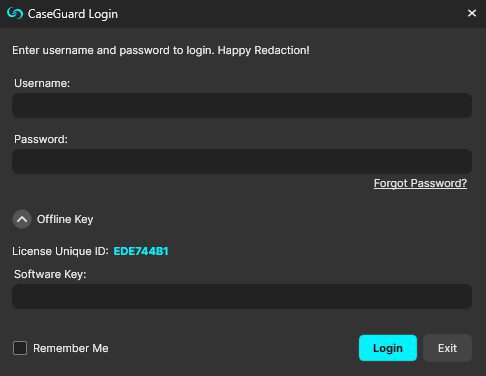Close the CaseGuard Login window
486x376 pixels.
(472, 13)
